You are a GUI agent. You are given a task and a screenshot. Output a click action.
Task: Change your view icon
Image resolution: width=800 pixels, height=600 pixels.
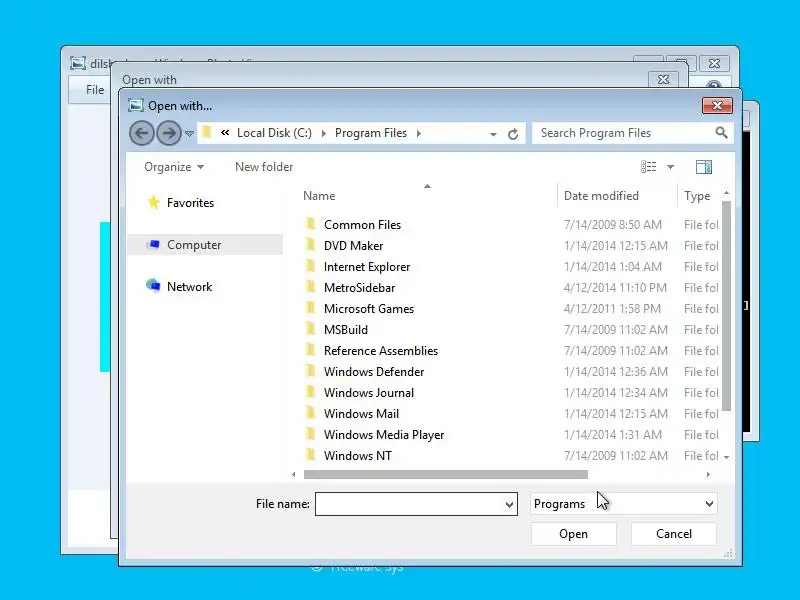tap(648, 167)
